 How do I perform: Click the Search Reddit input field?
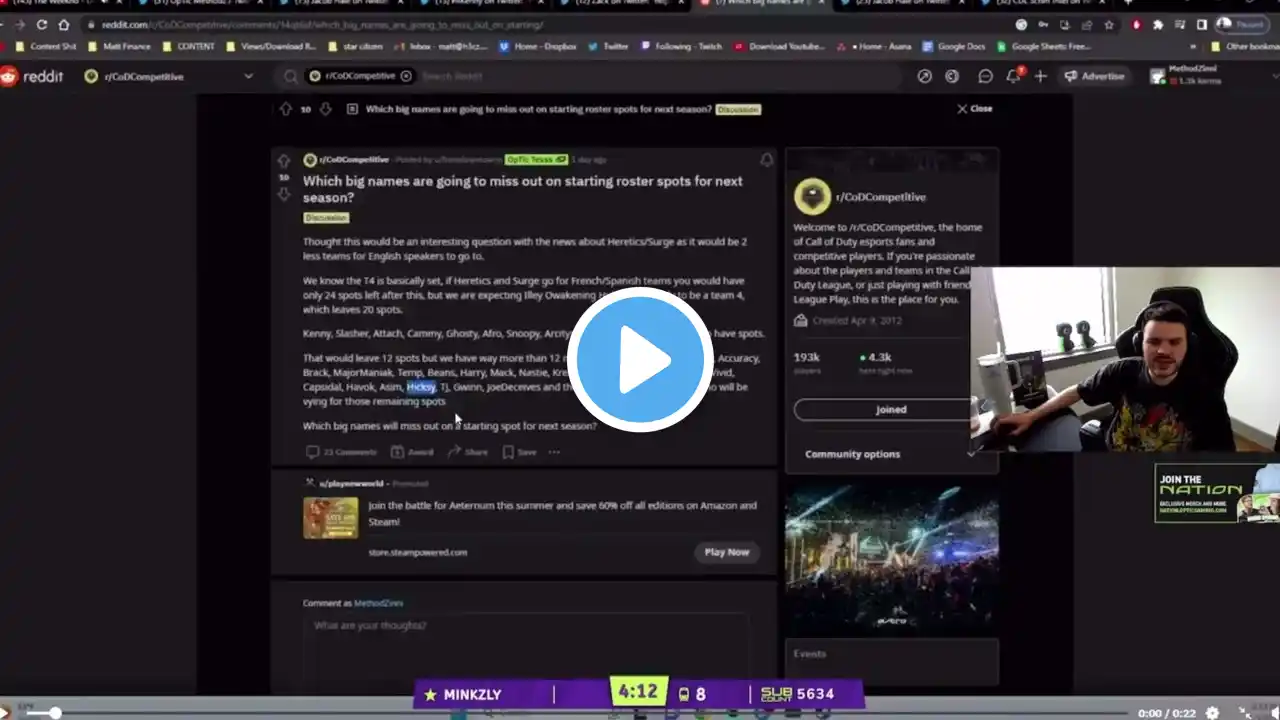(x=650, y=76)
